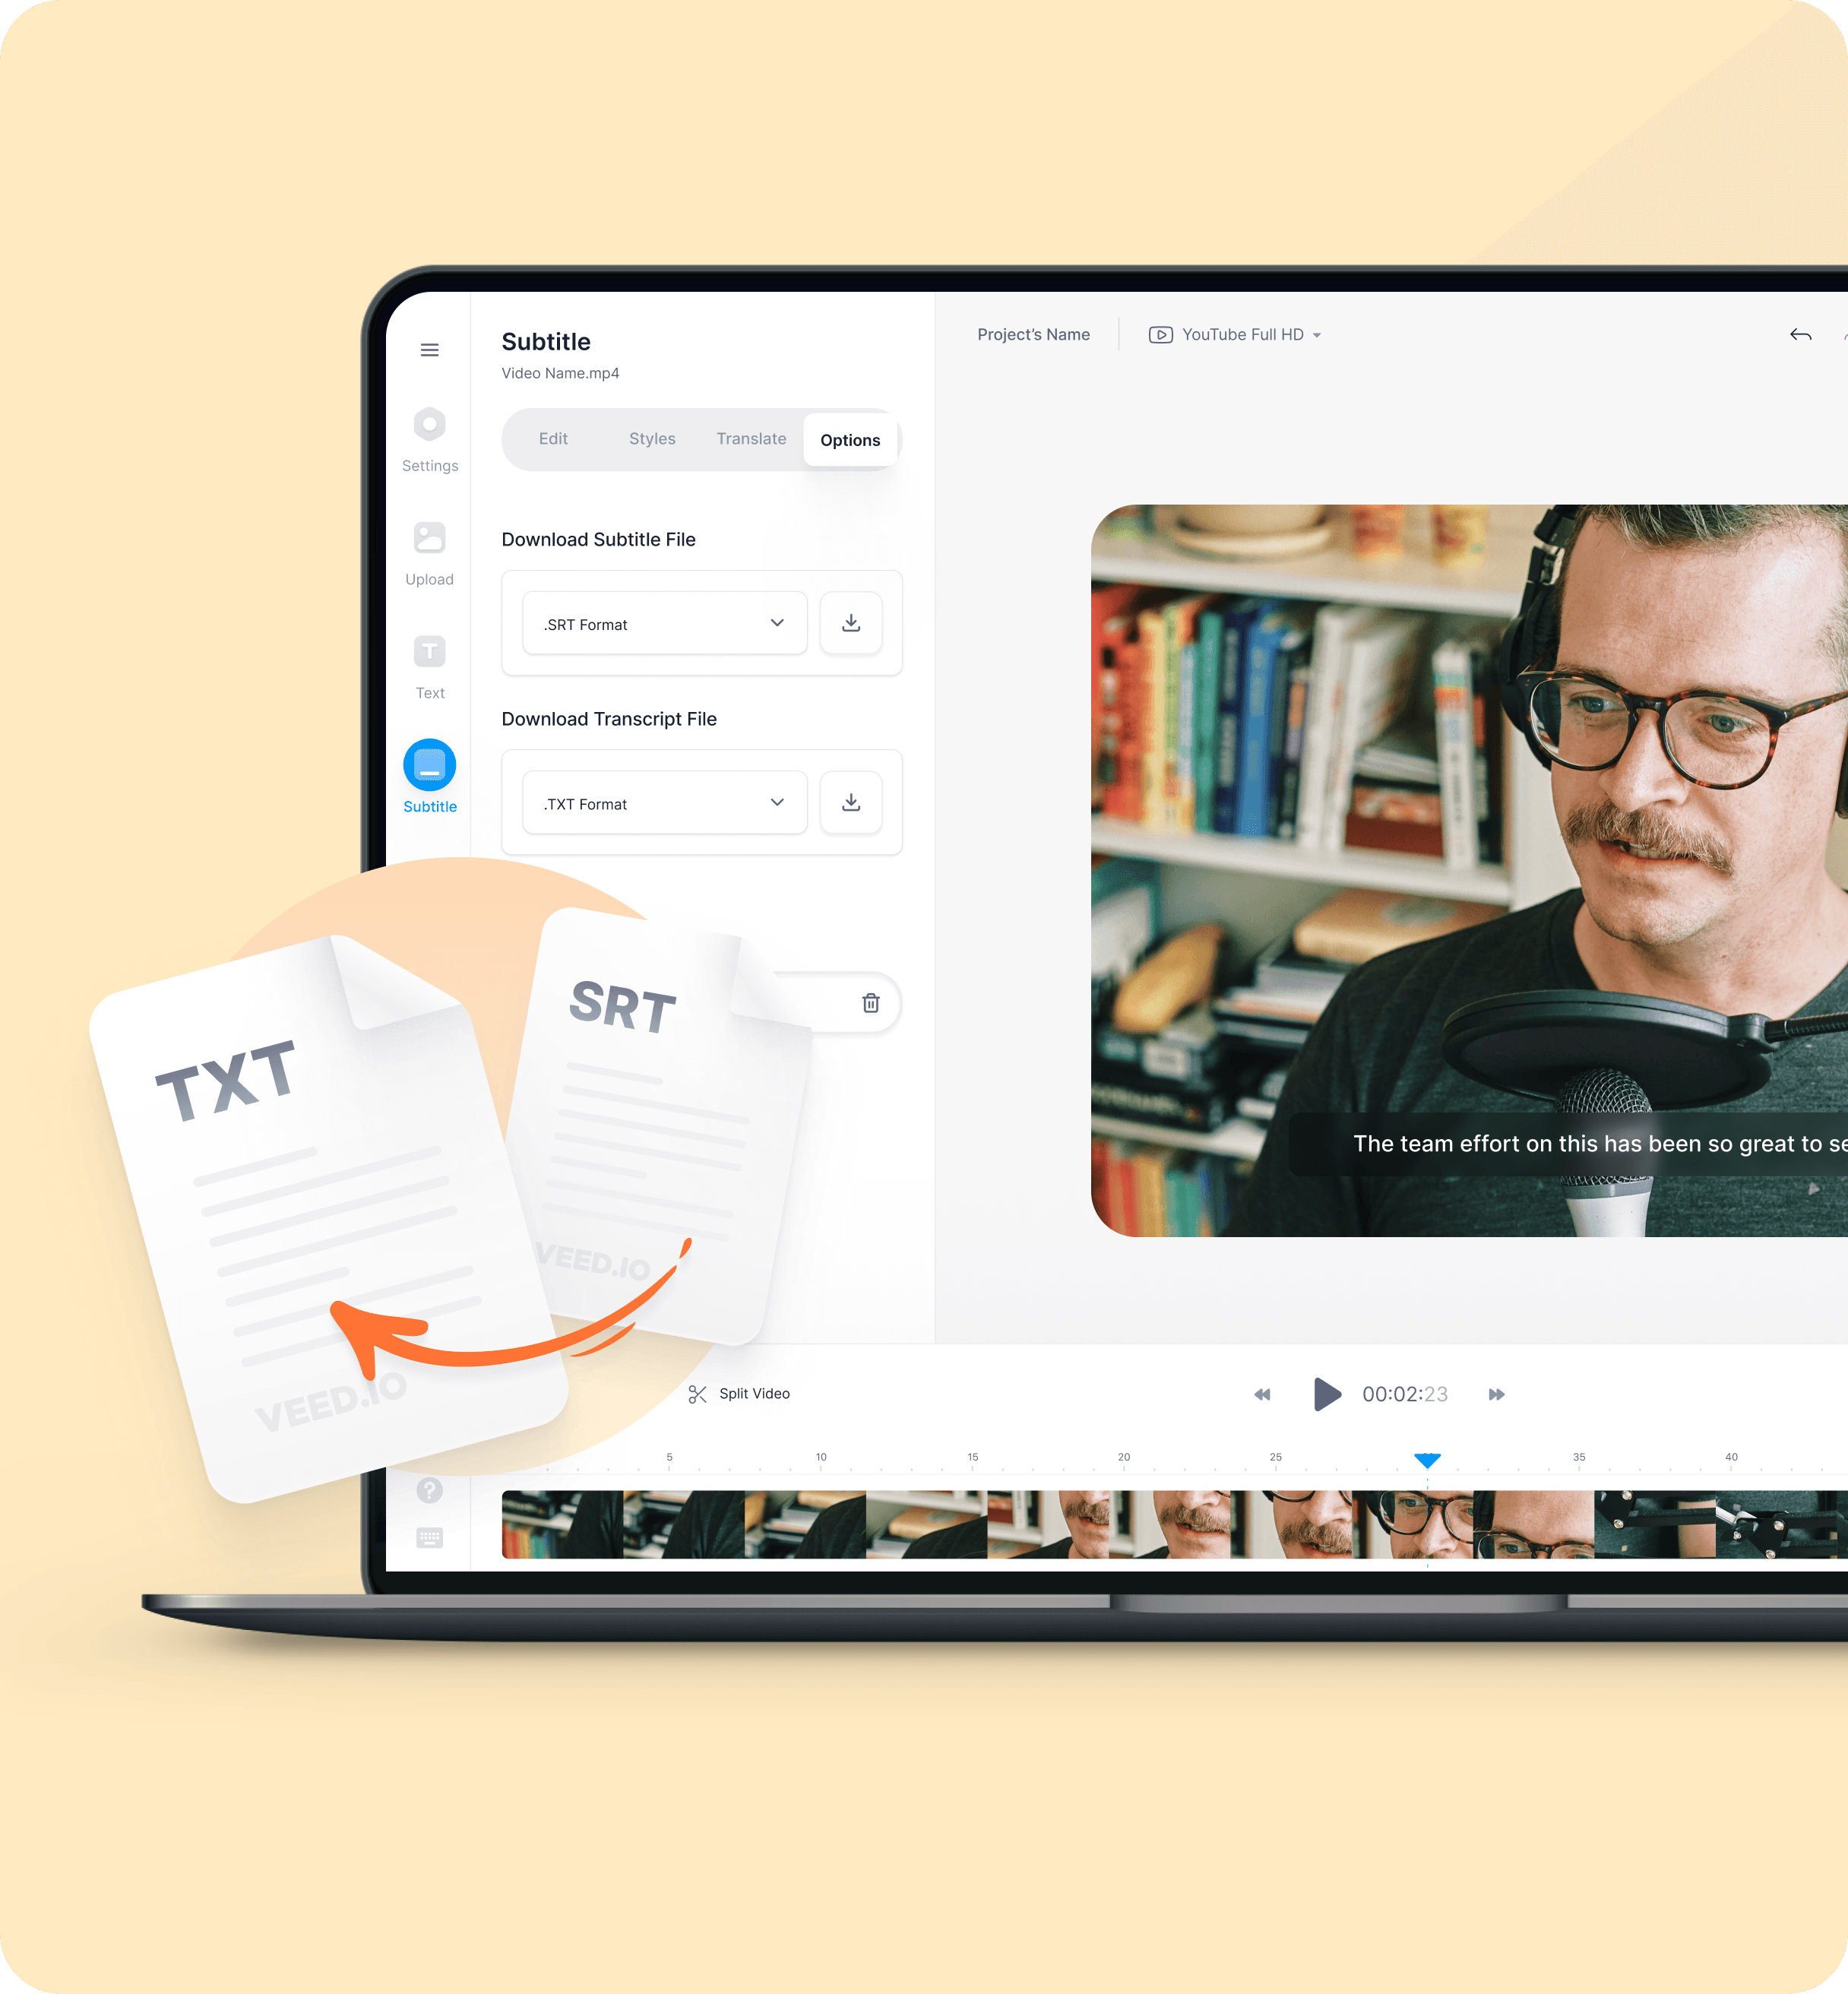Click the Options tab
Image resolution: width=1848 pixels, height=1994 pixels.
(850, 439)
